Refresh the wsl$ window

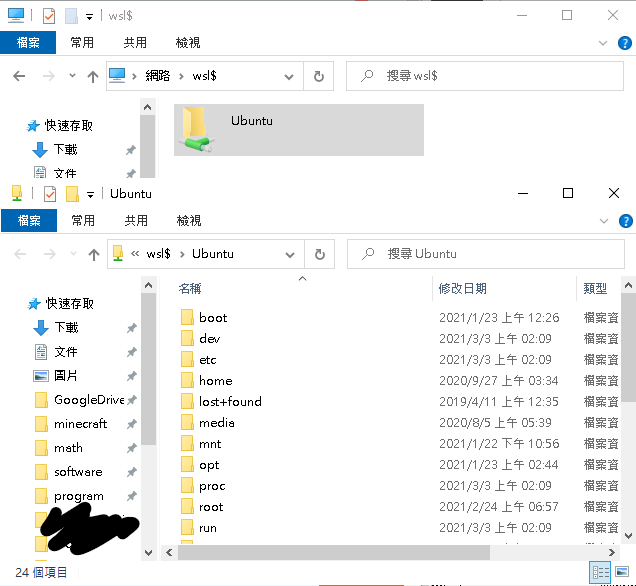coord(319,76)
